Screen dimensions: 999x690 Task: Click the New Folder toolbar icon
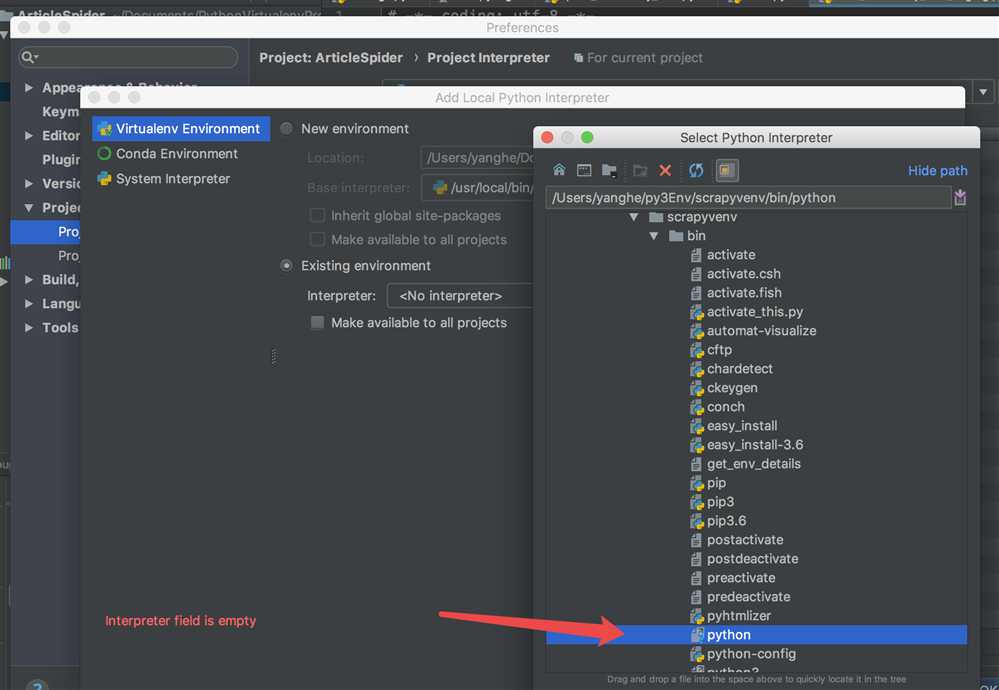coord(640,170)
